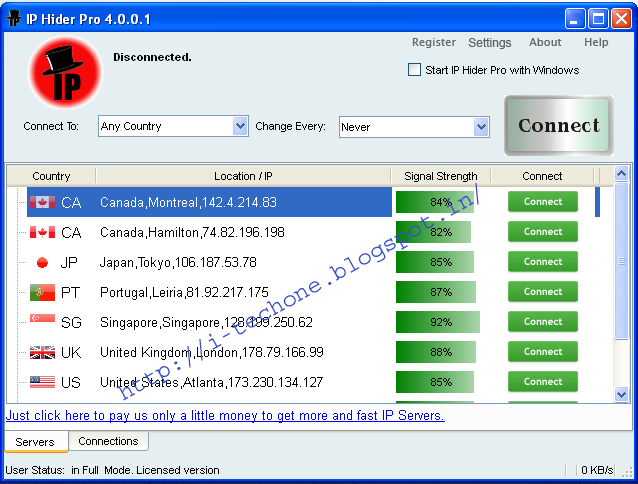Select the Portugal,Leiria,81.92.217.175 row
This screenshot has height=484, width=638.
pos(210,292)
